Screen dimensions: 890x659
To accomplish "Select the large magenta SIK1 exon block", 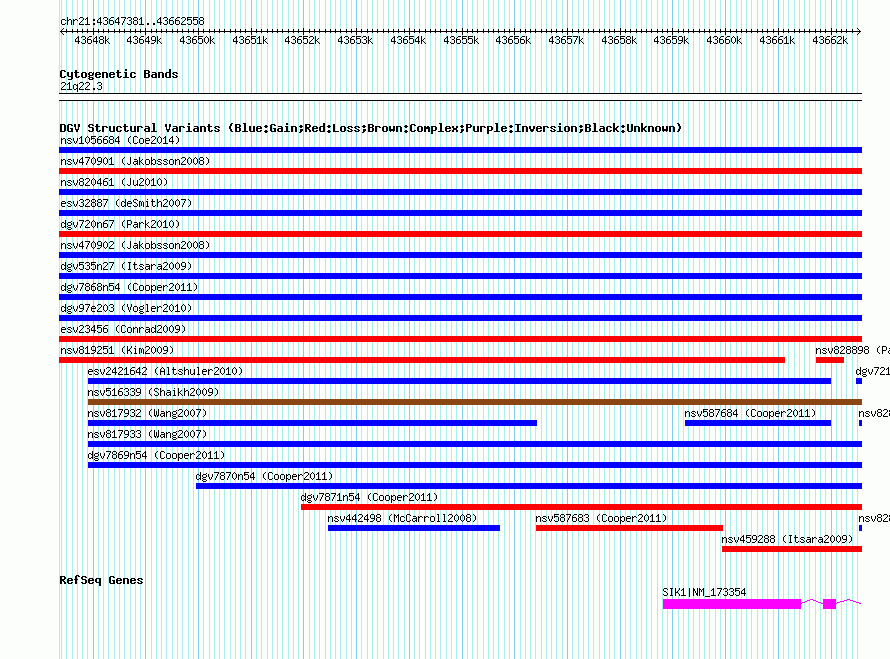I will [732, 604].
